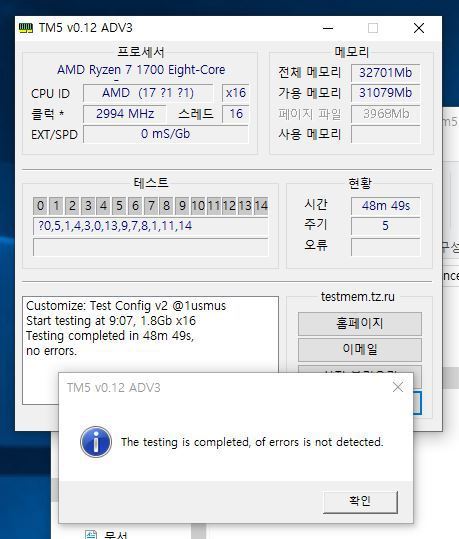Image resolution: width=459 pixels, height=539 pixels.
Task: Click the 확인 button in the dialog
Action: [360, 502]
